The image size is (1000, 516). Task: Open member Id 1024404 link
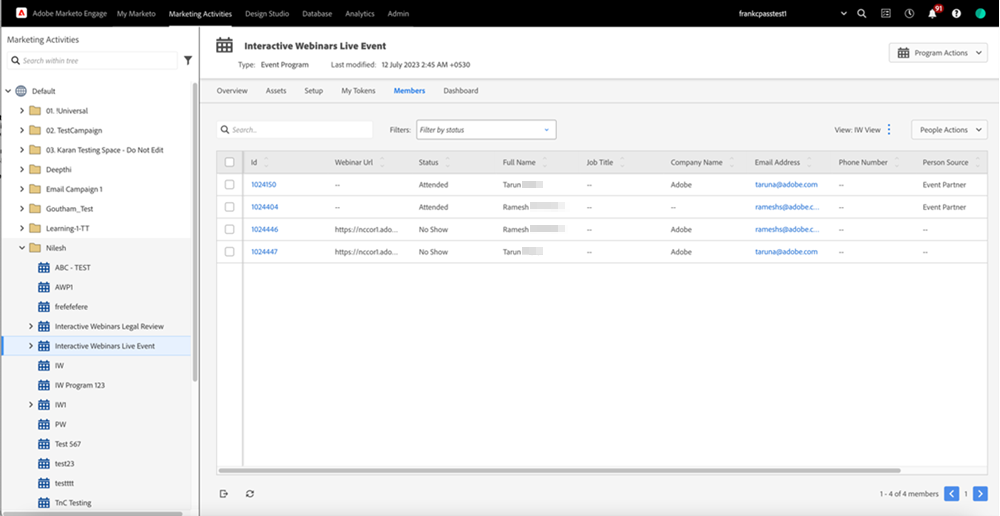[x=264, y=207]
